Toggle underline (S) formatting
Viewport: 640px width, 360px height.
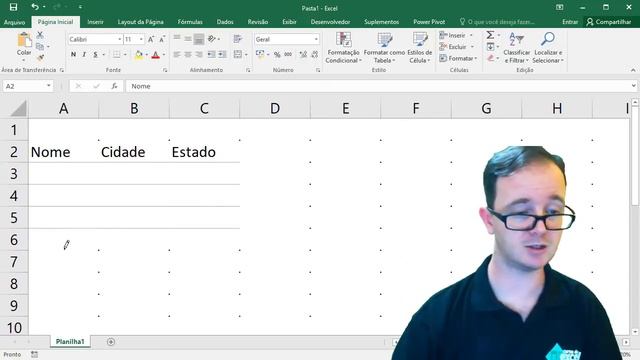tap(95, 54)
